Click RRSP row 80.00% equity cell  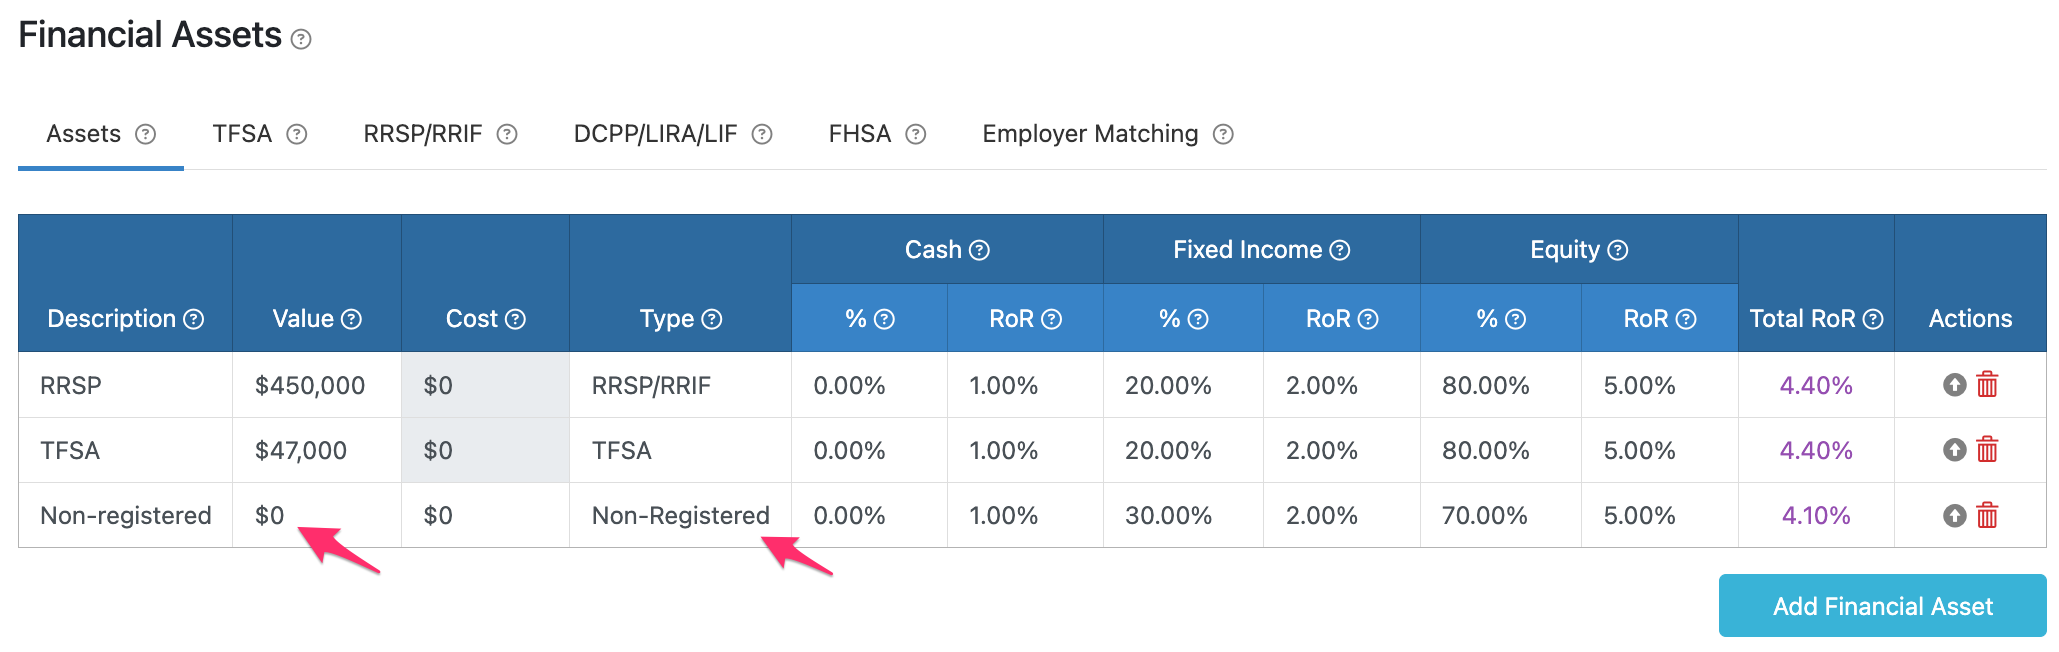pos(1500,385)
